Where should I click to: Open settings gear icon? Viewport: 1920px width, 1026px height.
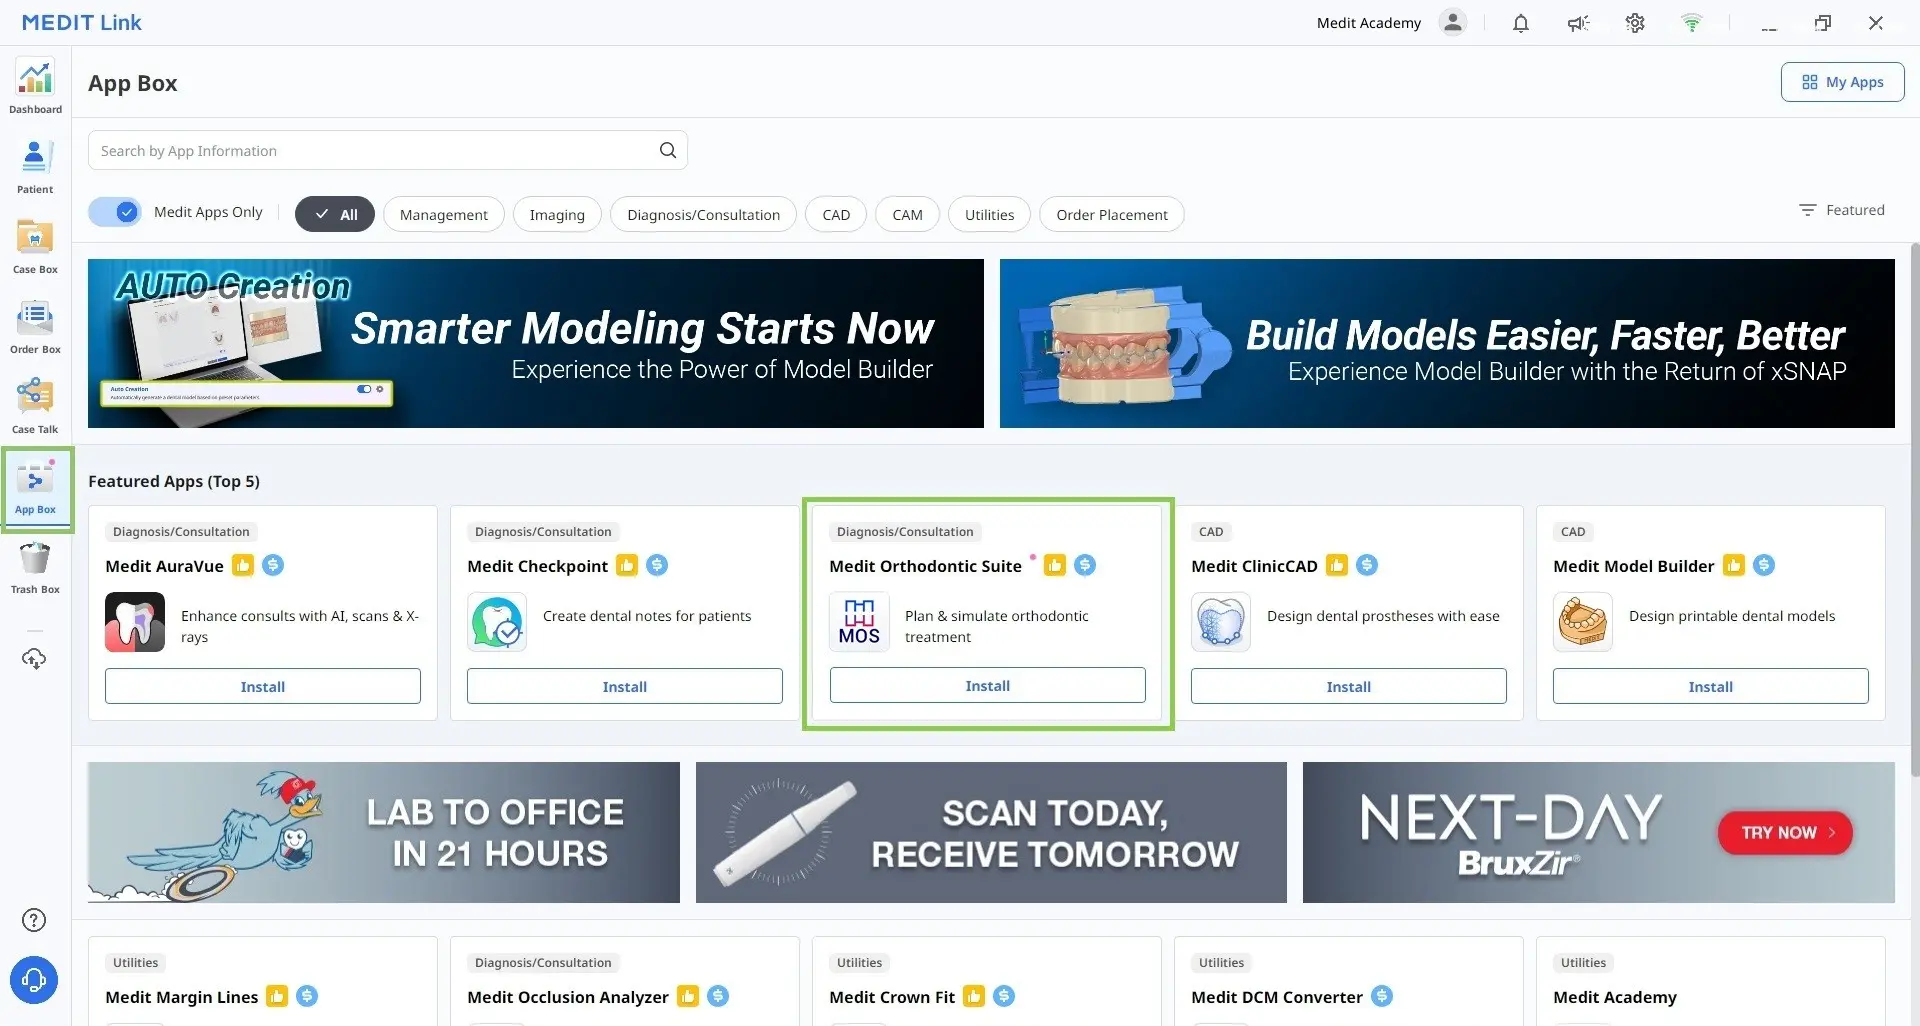(x=1635, y=23)
